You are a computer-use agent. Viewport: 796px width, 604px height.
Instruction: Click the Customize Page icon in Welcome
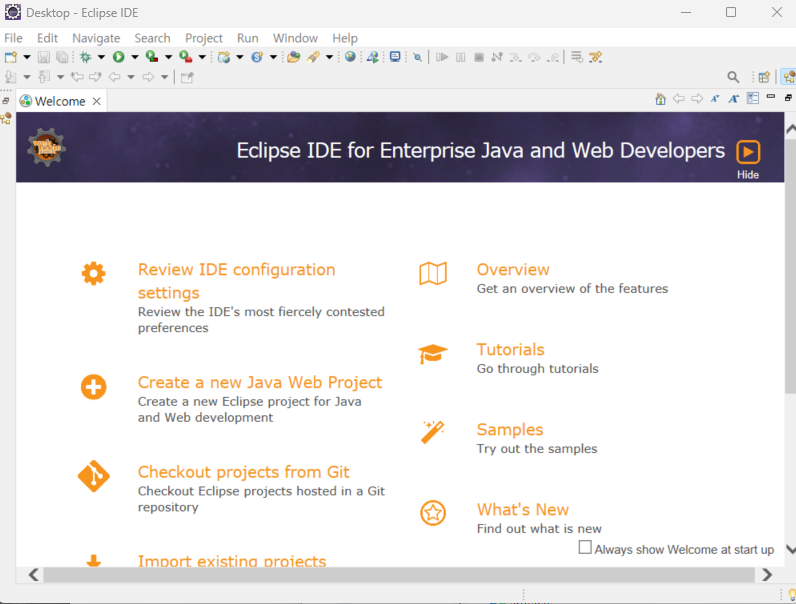(753, 98)
